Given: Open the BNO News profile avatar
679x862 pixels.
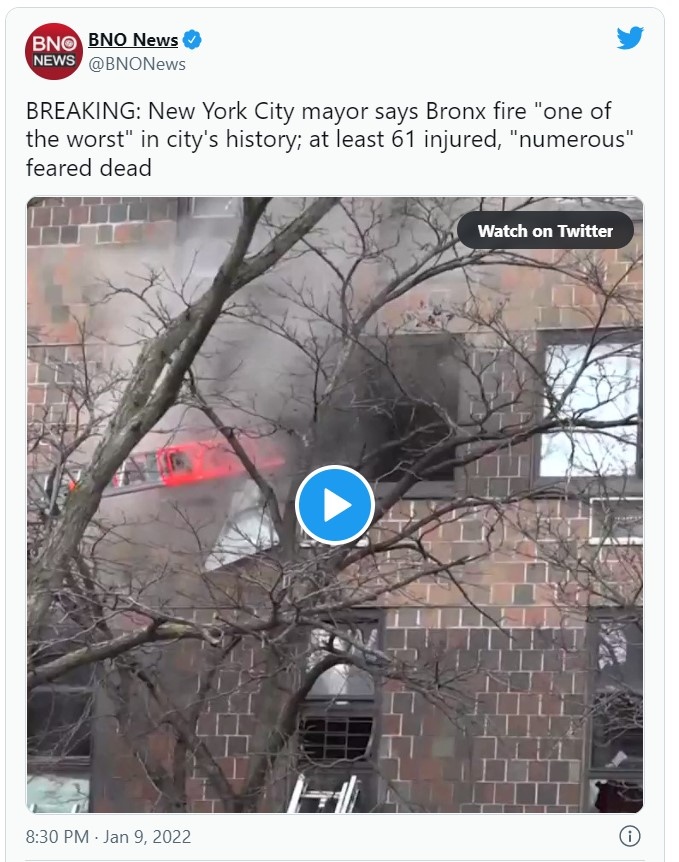Looking at the screenshot, I should [54, 51].
